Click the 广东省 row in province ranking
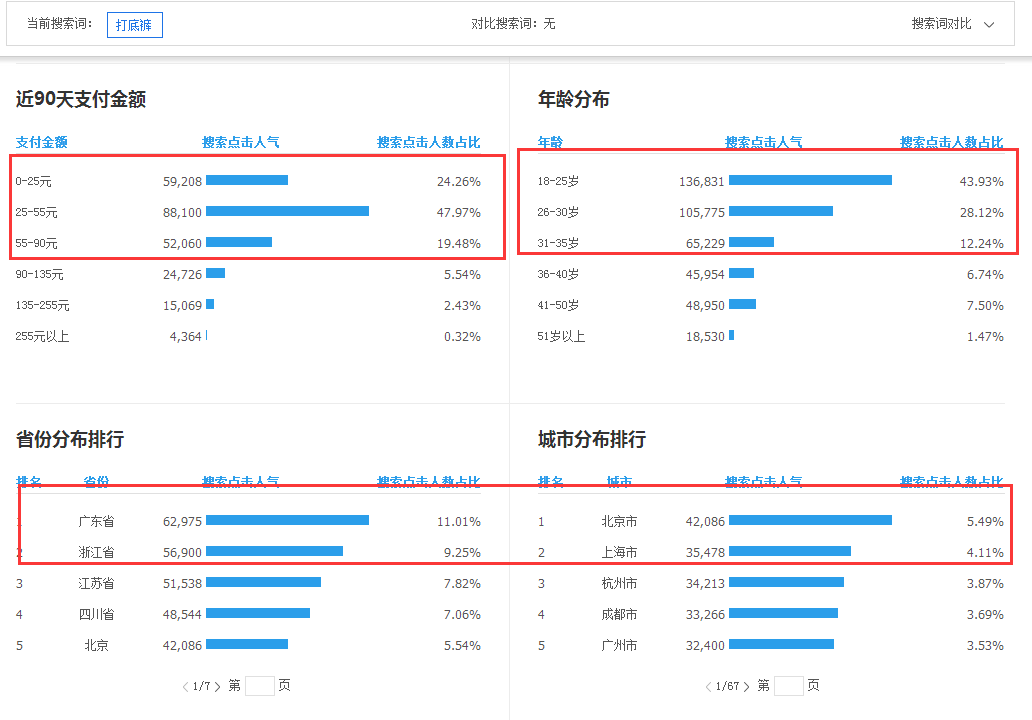This screenshot has height=720, width=1032. (x=248, y=521)
